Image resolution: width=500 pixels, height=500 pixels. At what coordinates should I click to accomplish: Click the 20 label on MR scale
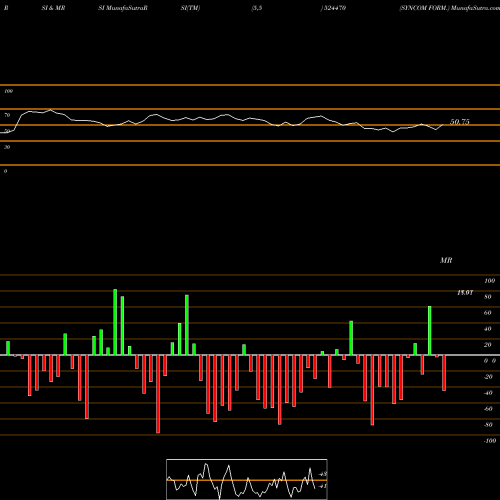coord(488,345)
